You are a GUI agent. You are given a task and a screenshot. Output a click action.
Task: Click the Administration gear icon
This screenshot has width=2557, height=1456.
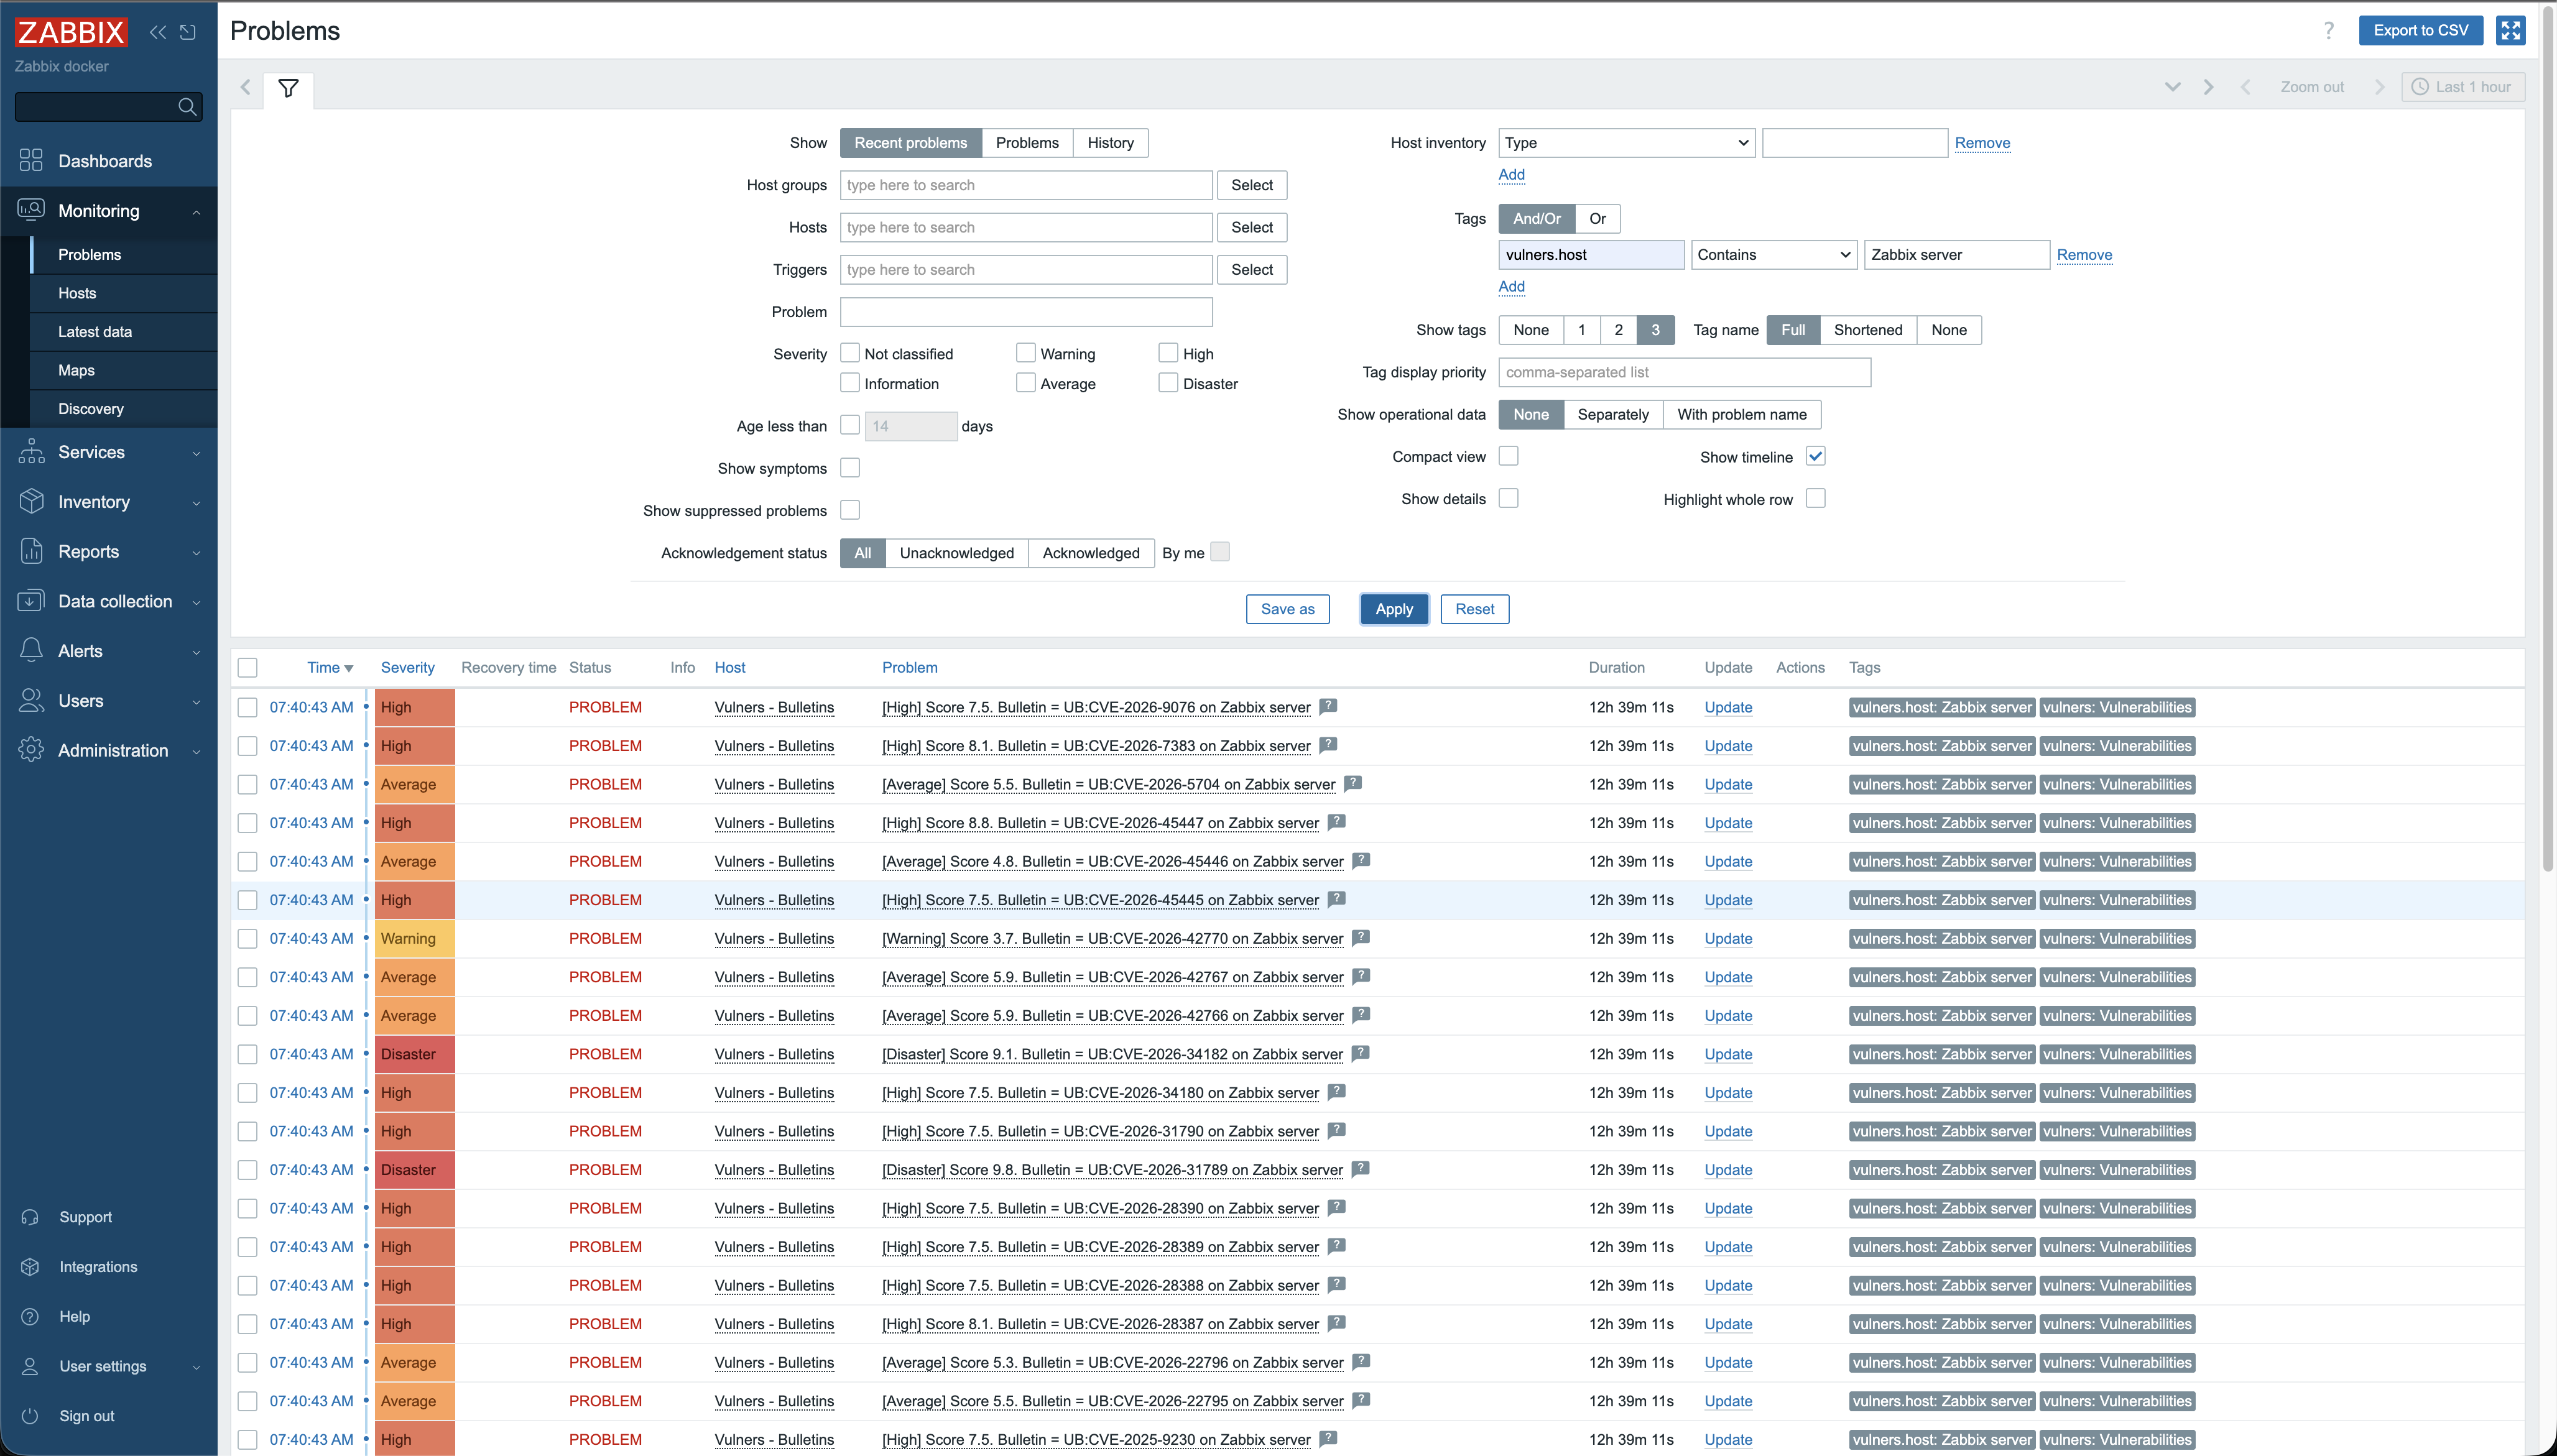pos(31,750)
